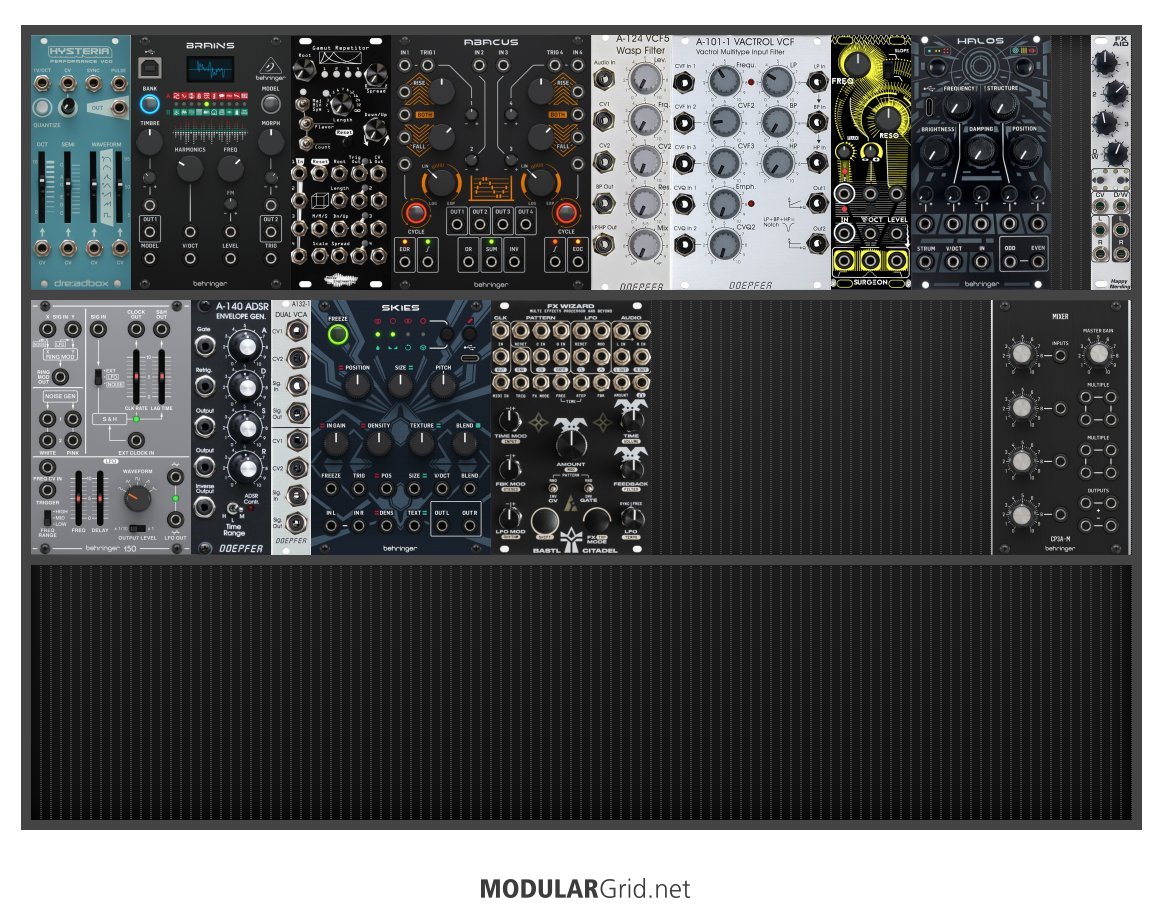Screen dimensions: 1172x910
Task: Click the illuminated FREEZE button on Skies
Action: pyautogui.click(x=338, y=334)
